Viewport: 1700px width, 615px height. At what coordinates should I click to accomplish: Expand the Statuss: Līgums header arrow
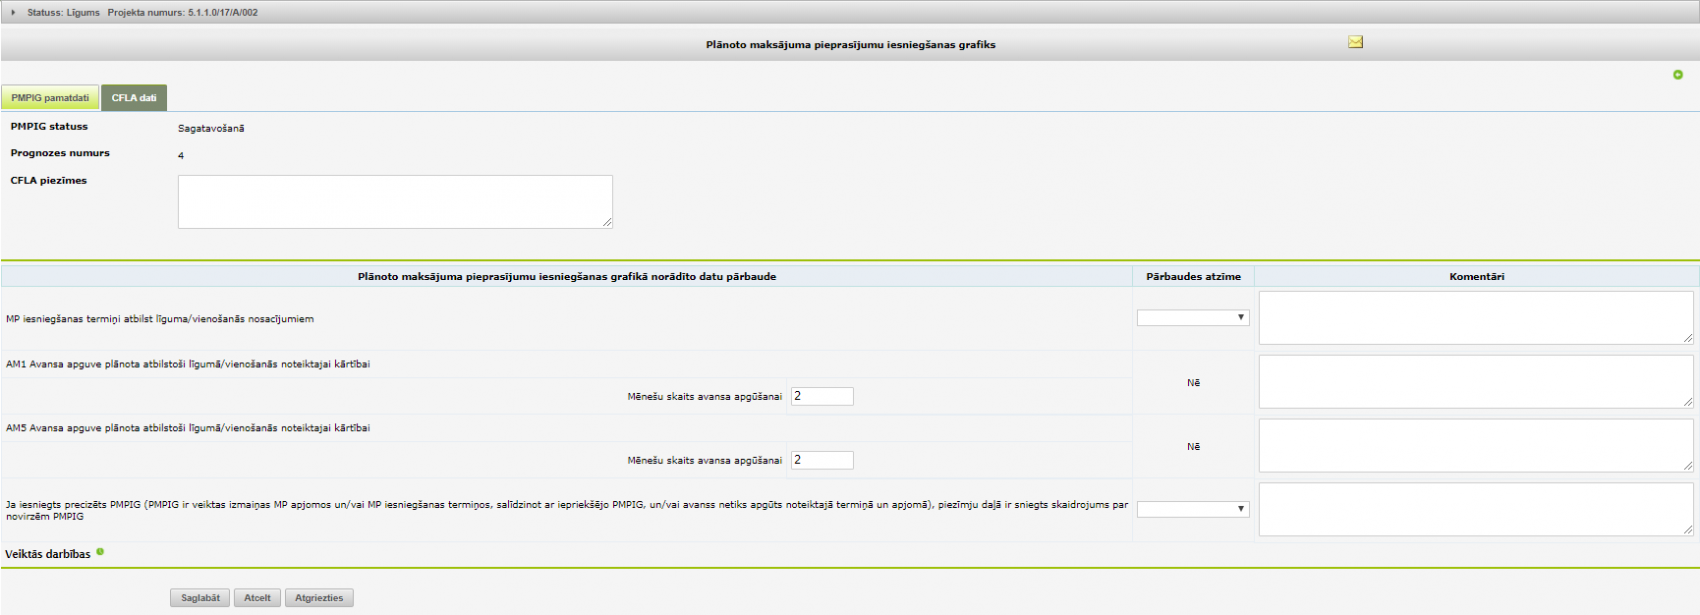click(13, 13)
